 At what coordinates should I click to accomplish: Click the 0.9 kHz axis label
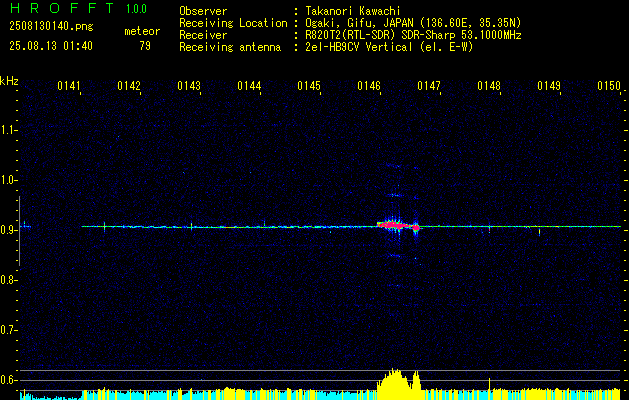tap(7, 230)
